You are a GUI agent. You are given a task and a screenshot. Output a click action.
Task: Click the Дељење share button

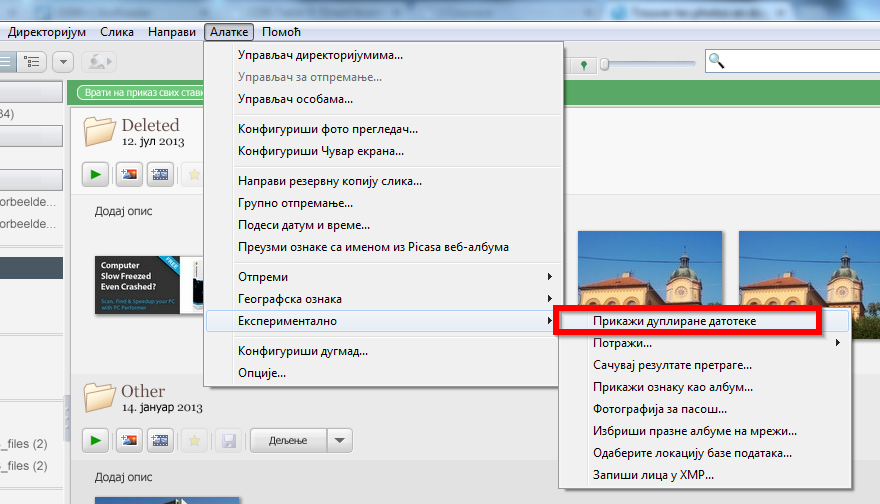[287, 440]
